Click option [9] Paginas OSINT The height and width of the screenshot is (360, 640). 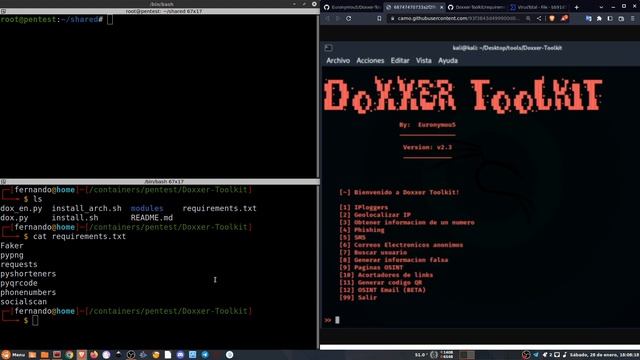(x=371, y=267)
